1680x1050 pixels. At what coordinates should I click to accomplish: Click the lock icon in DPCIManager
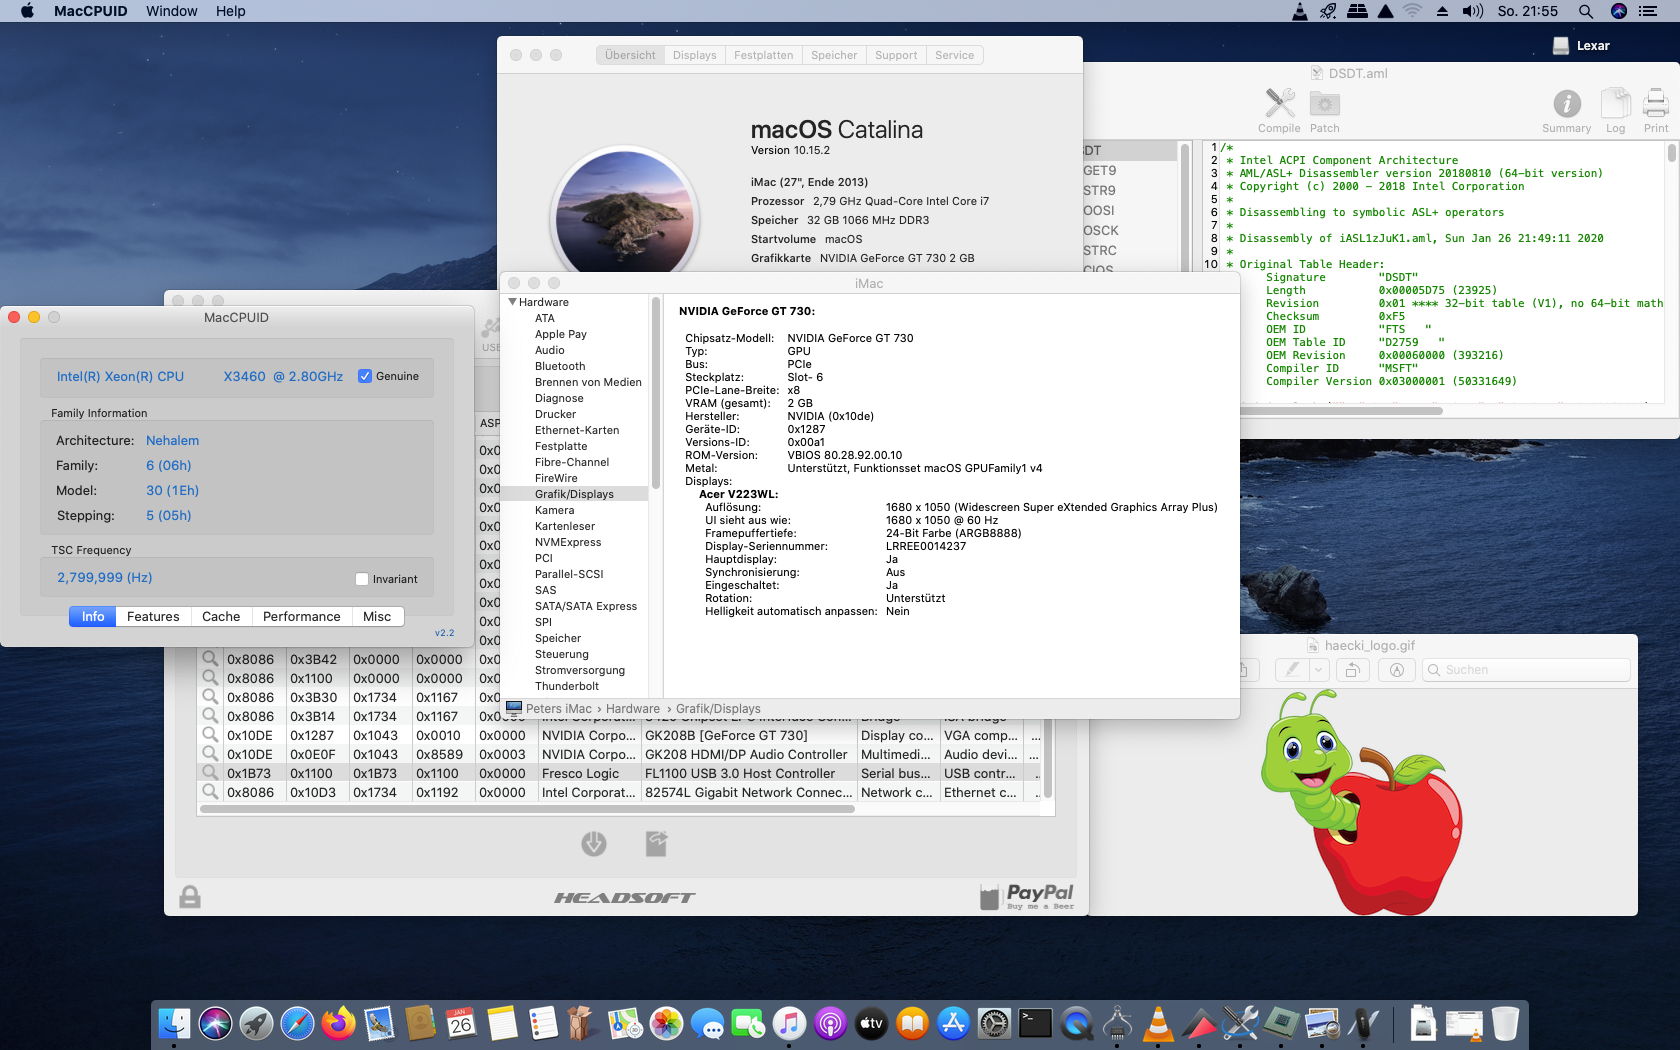click(x=190, y=897)
